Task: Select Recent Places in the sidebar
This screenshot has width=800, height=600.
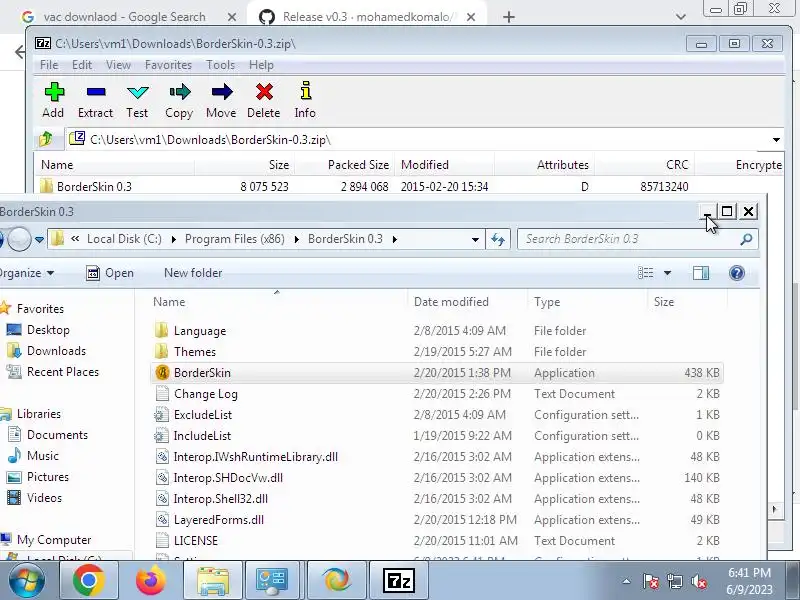Action: tap(53, 372)
